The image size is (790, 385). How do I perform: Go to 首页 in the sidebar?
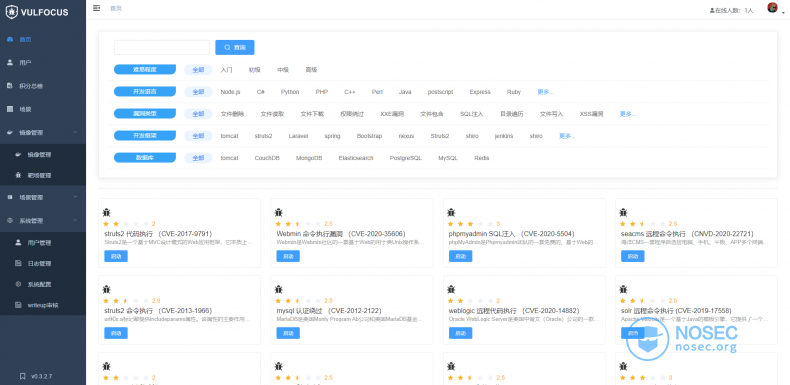25,39
